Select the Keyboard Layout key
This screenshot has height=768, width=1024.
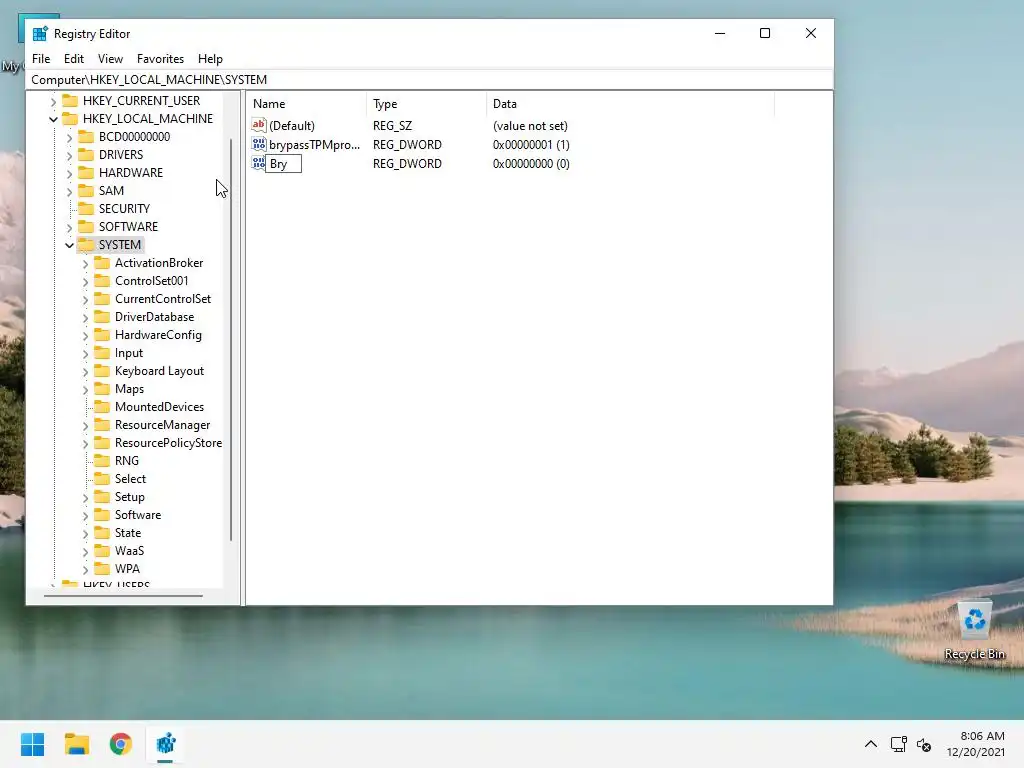159,371
